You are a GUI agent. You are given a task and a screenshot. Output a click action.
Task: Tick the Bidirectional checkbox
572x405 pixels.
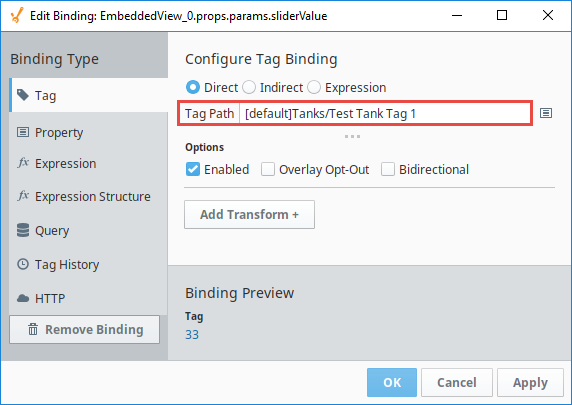(388, 169)
